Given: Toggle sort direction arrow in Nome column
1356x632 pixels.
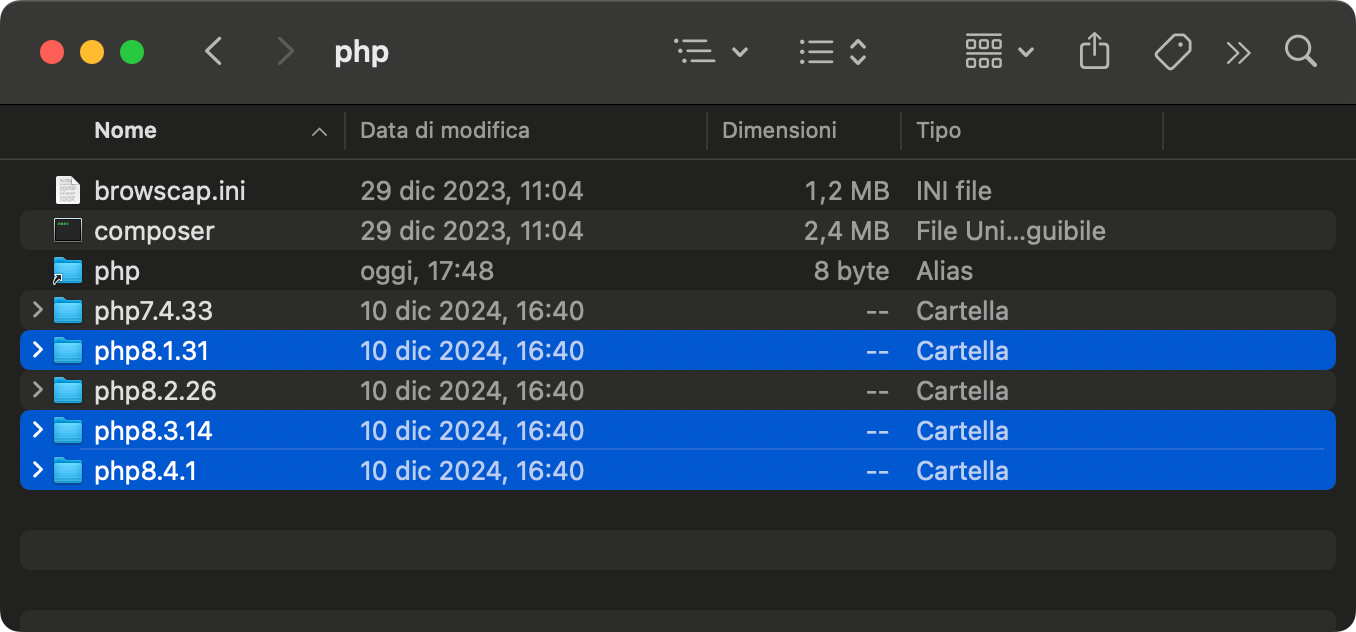Looking at the screenshot, I should 319,132.
